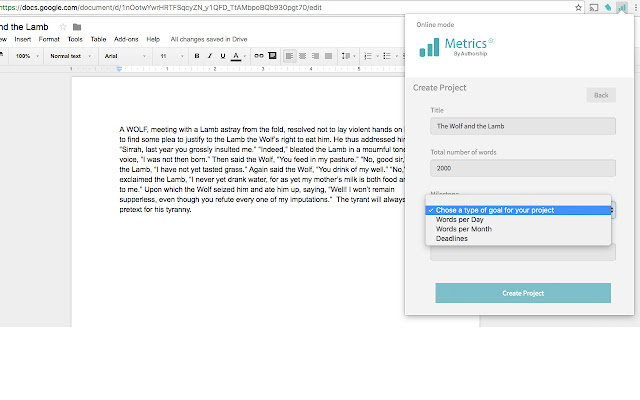Apply a bulleted list
The image size is (640, 400).
click(x=389, y=56)
